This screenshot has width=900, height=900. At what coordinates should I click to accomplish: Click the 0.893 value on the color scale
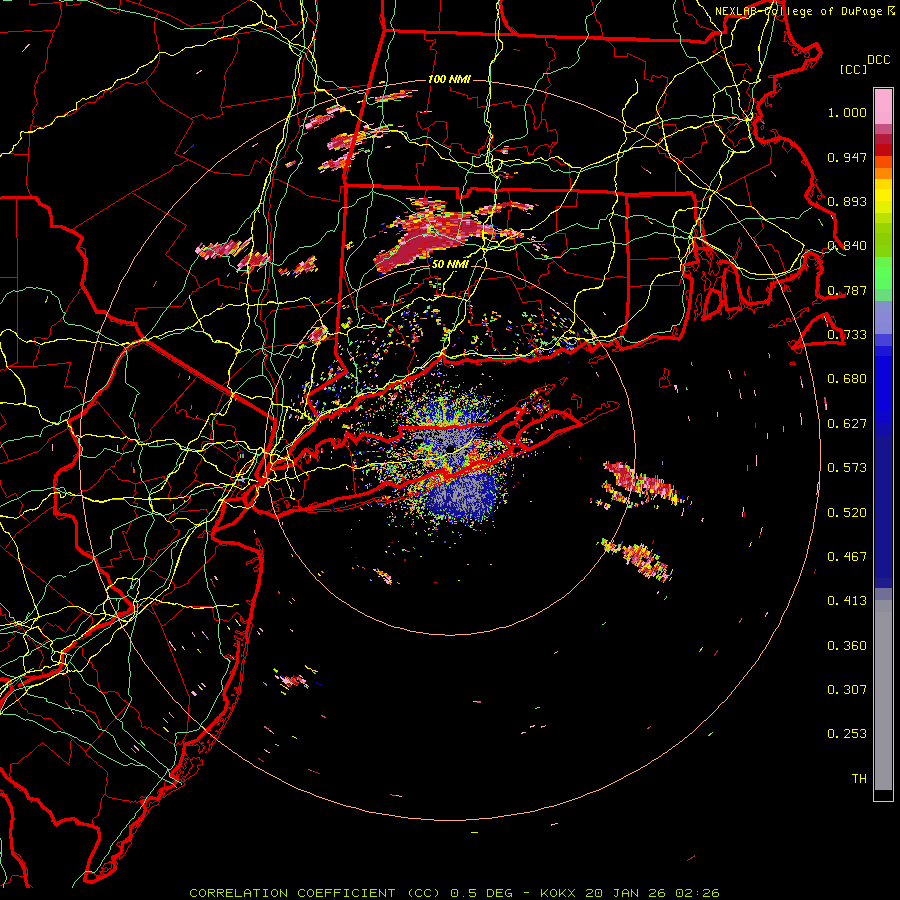847,201
